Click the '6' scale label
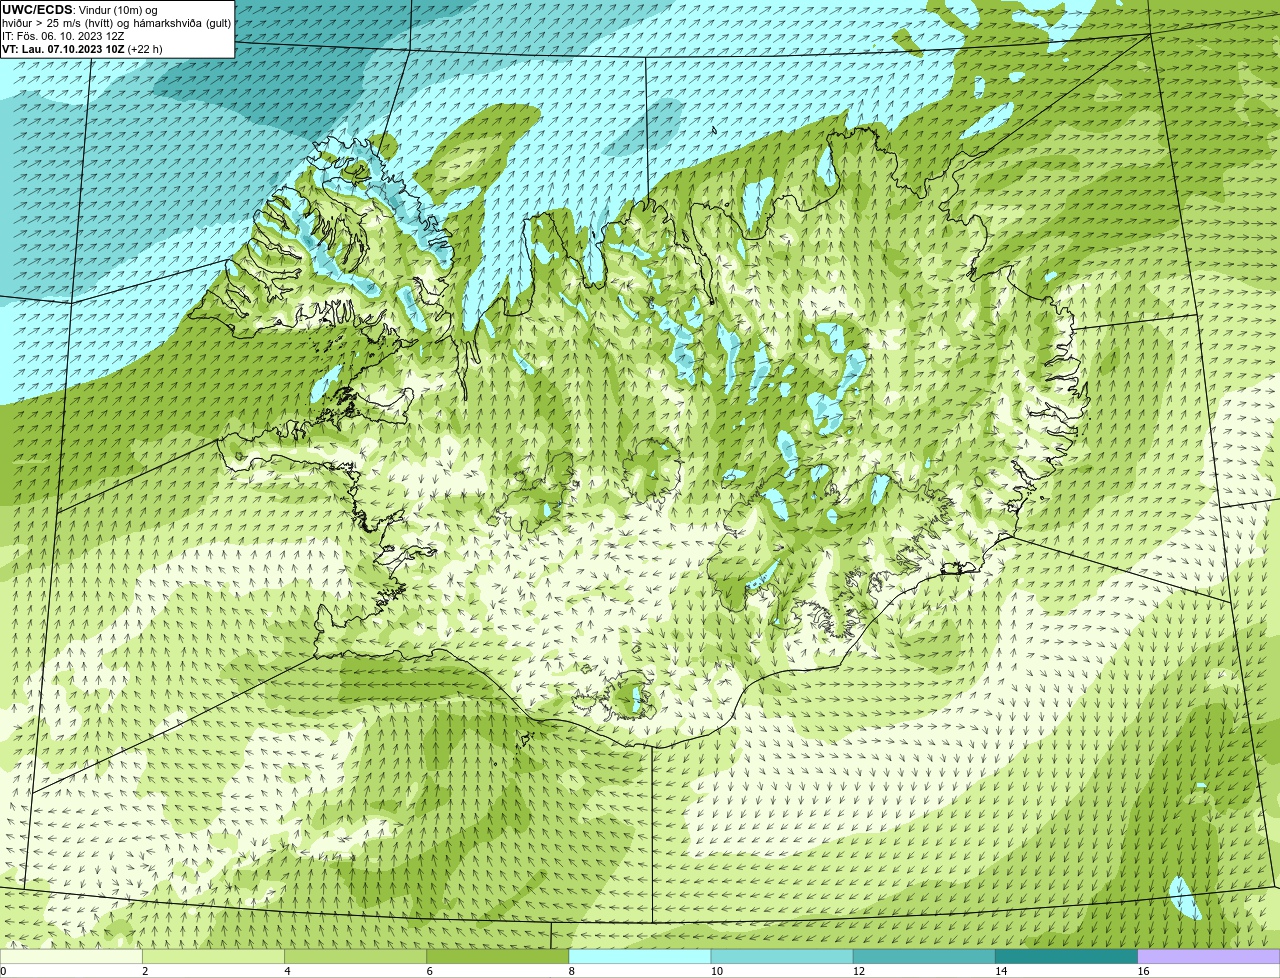 (430, 971)
